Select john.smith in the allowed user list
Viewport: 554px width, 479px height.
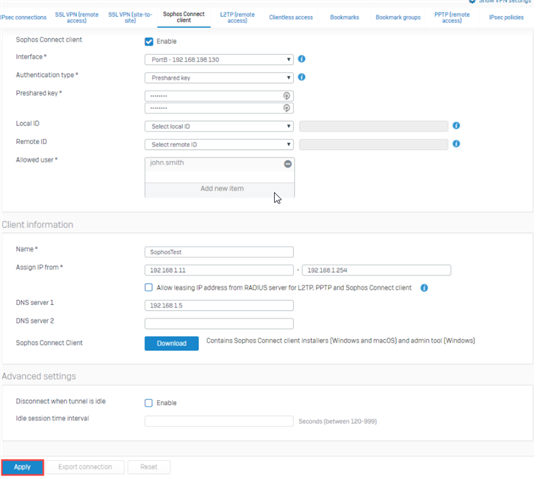(167, 163)
